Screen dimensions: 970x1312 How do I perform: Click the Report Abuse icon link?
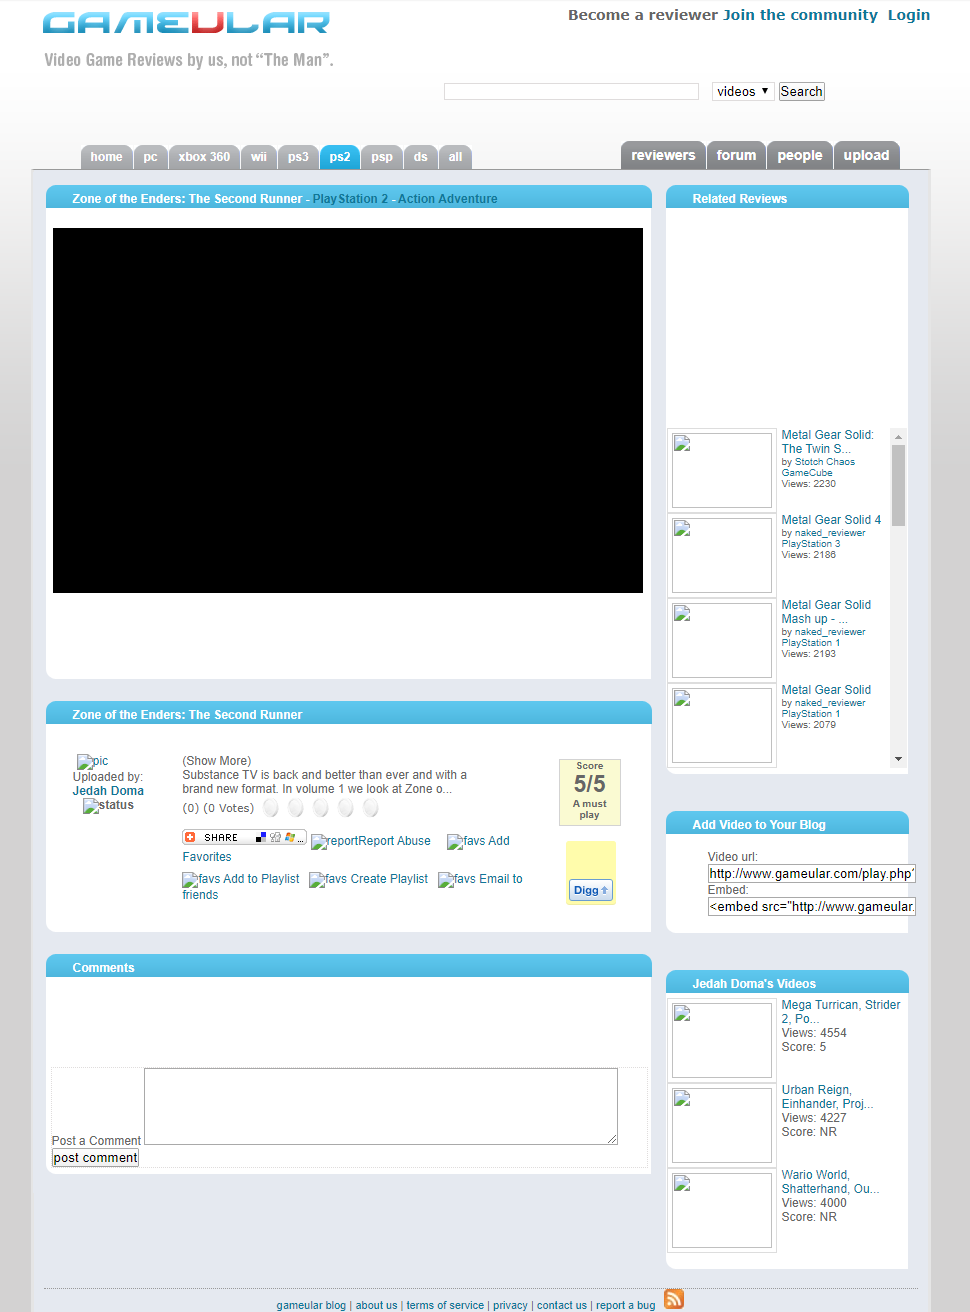click(320, 842)
